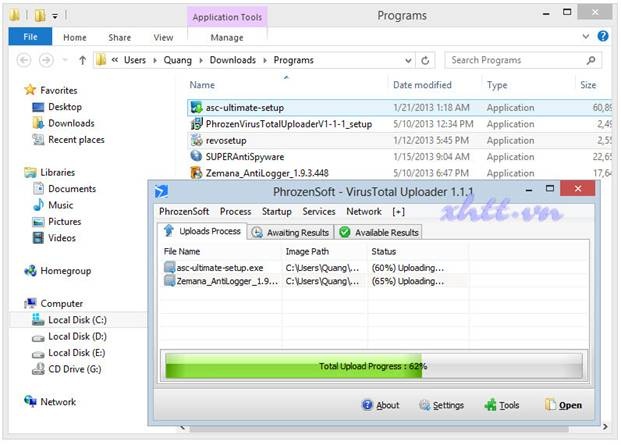Viewport: 621px width, 445px height.
Task: Open the Network menu in VirusTotal Uploader
Action: (364, 211)
